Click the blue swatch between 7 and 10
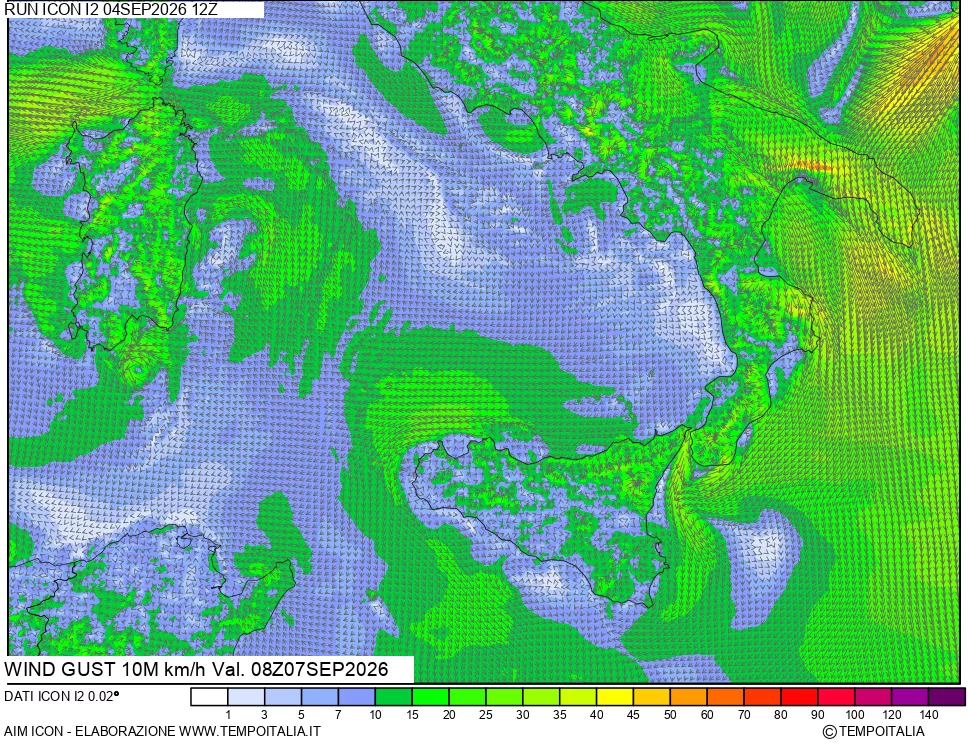Viewport: 968px width, 745px height. click(x=357, y=697)
